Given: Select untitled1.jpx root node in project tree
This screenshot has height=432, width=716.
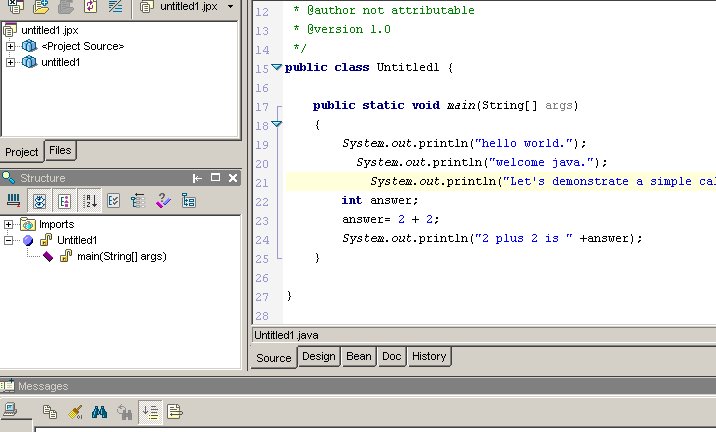Looking at the screenshot, I should (x=50, y=30).
